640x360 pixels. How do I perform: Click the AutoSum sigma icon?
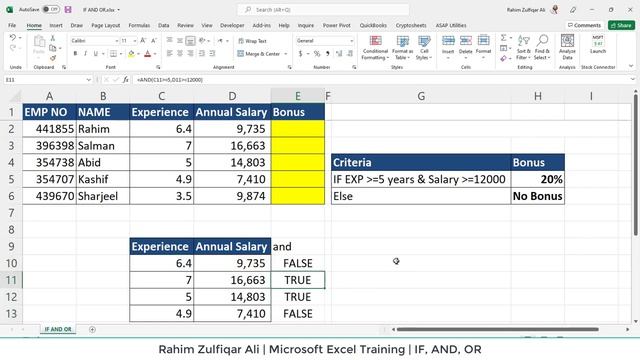tap(504, 38)
